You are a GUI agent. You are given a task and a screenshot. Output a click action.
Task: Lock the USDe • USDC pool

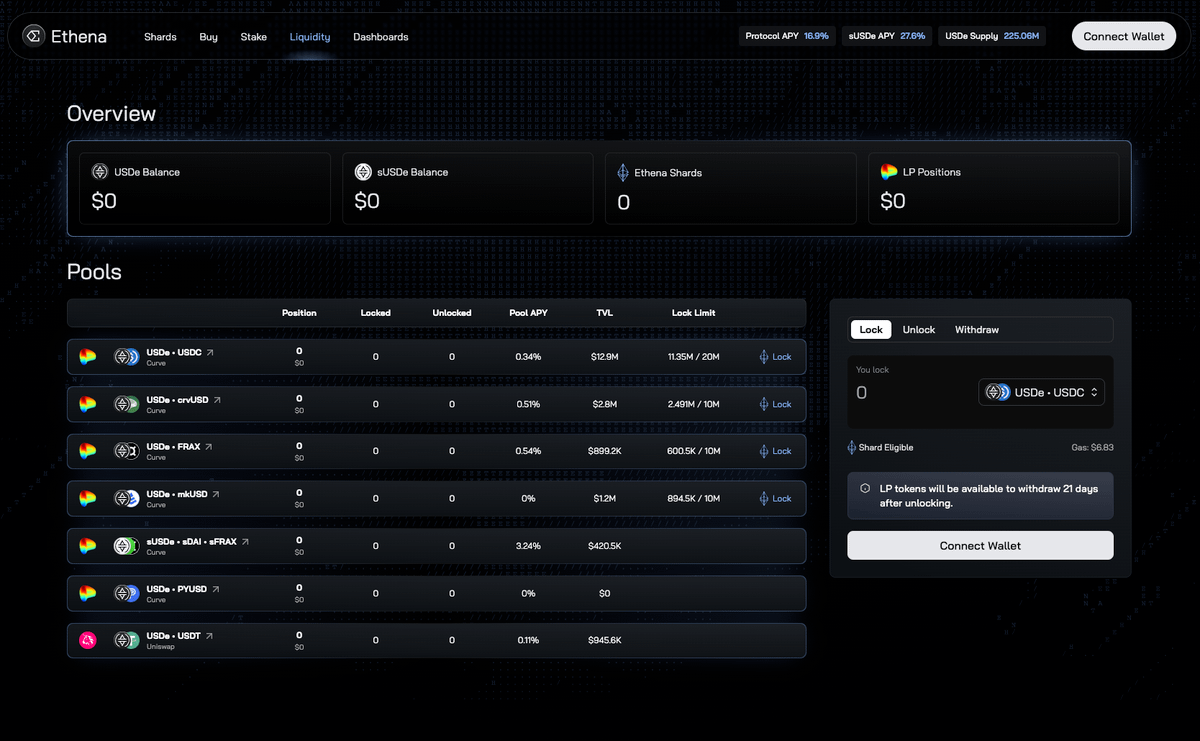coord(775,357)
